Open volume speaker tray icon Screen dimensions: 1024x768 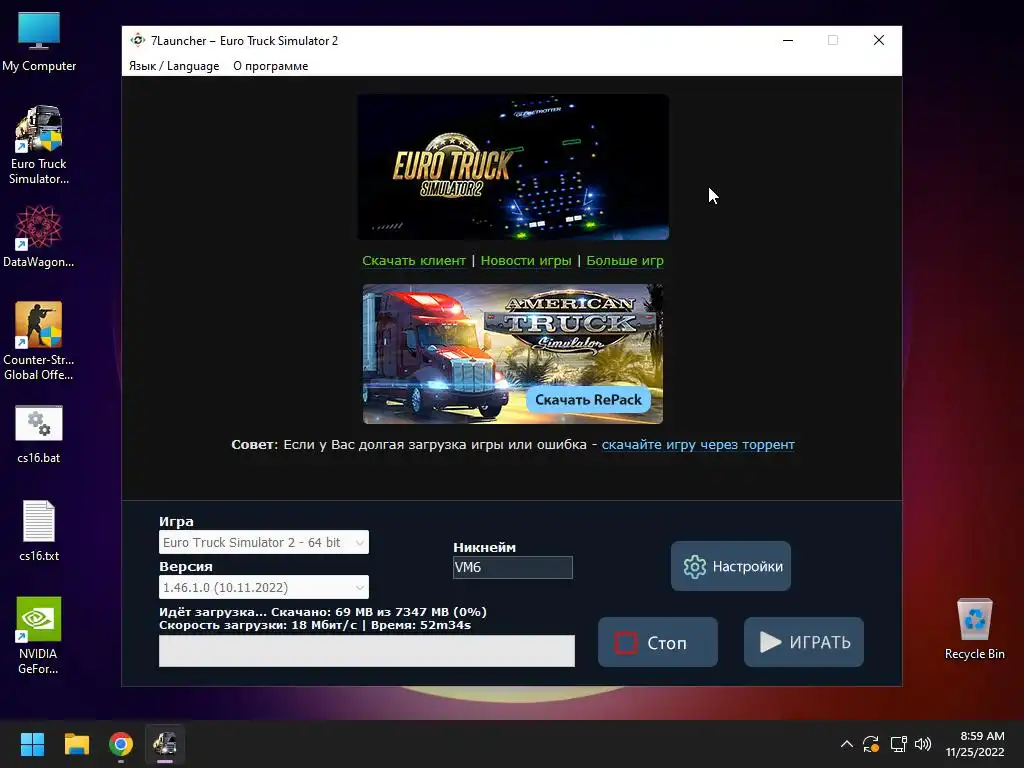click(x=923, y=744)
